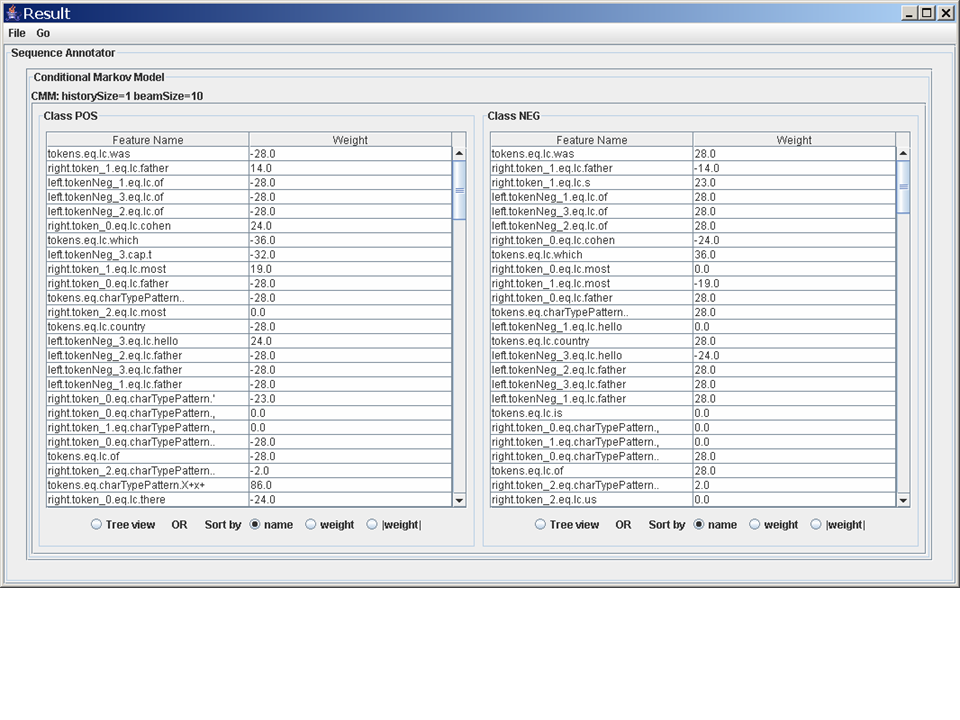Sort Class NEG by absolute weight

[816, 524]
